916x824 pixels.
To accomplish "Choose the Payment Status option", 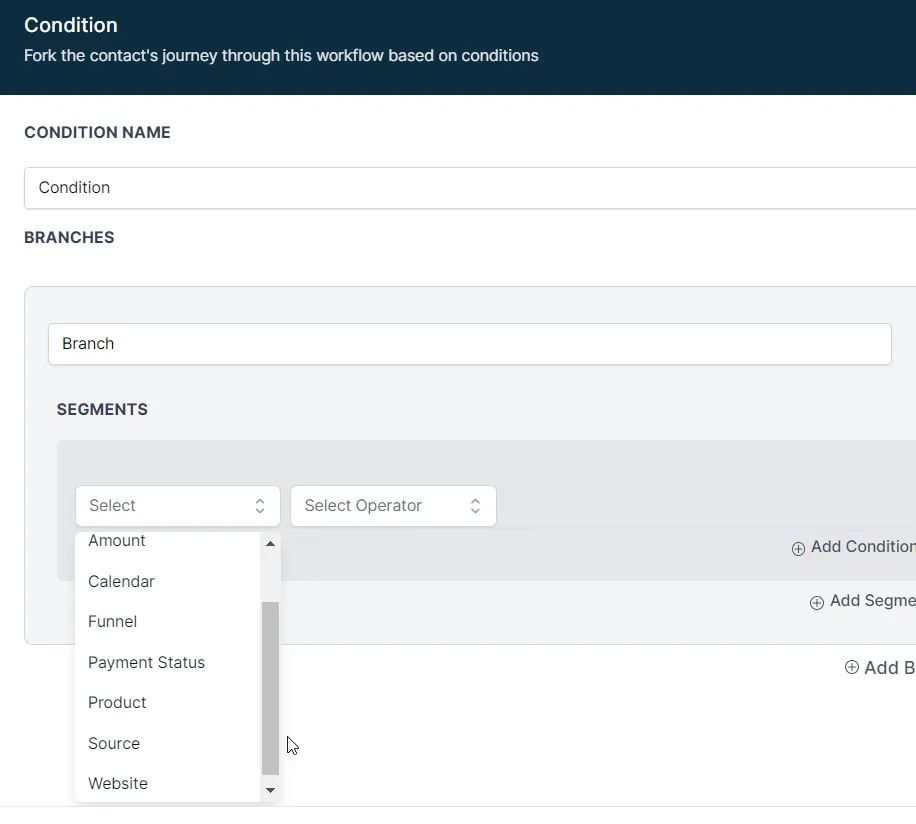I will coord(146,662).
